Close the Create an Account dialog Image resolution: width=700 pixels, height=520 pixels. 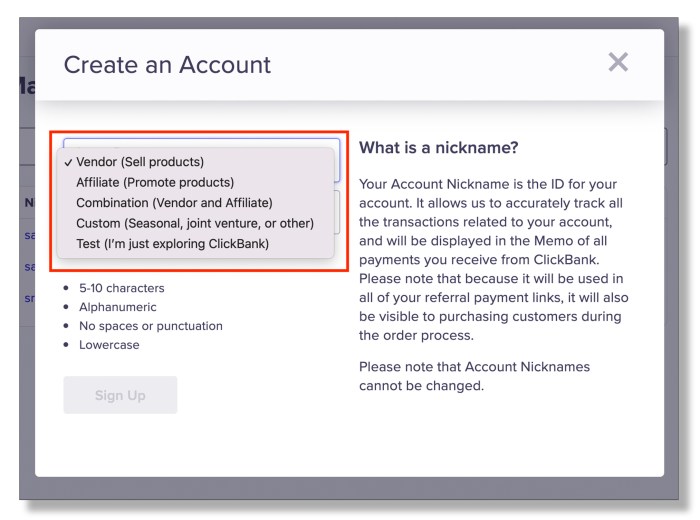click(618, 62)
